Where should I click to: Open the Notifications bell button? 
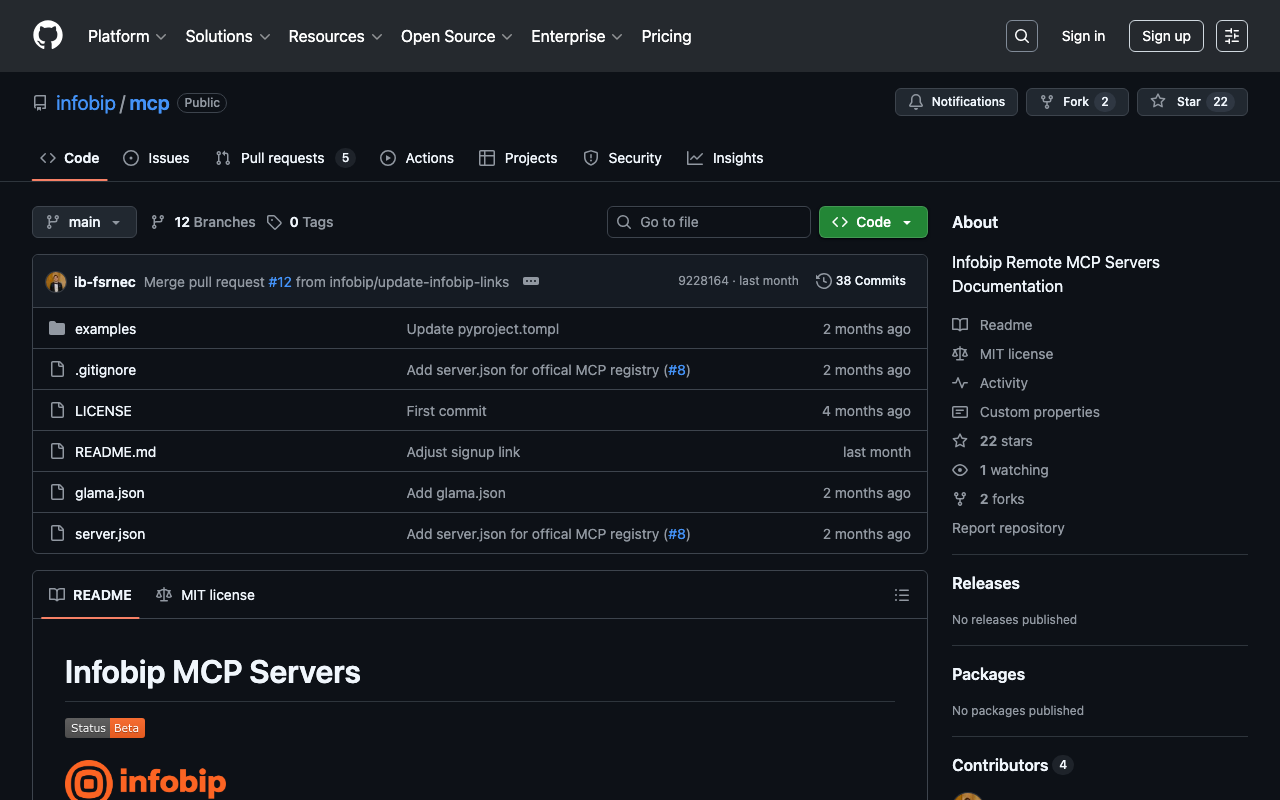[x=956, y=102]
